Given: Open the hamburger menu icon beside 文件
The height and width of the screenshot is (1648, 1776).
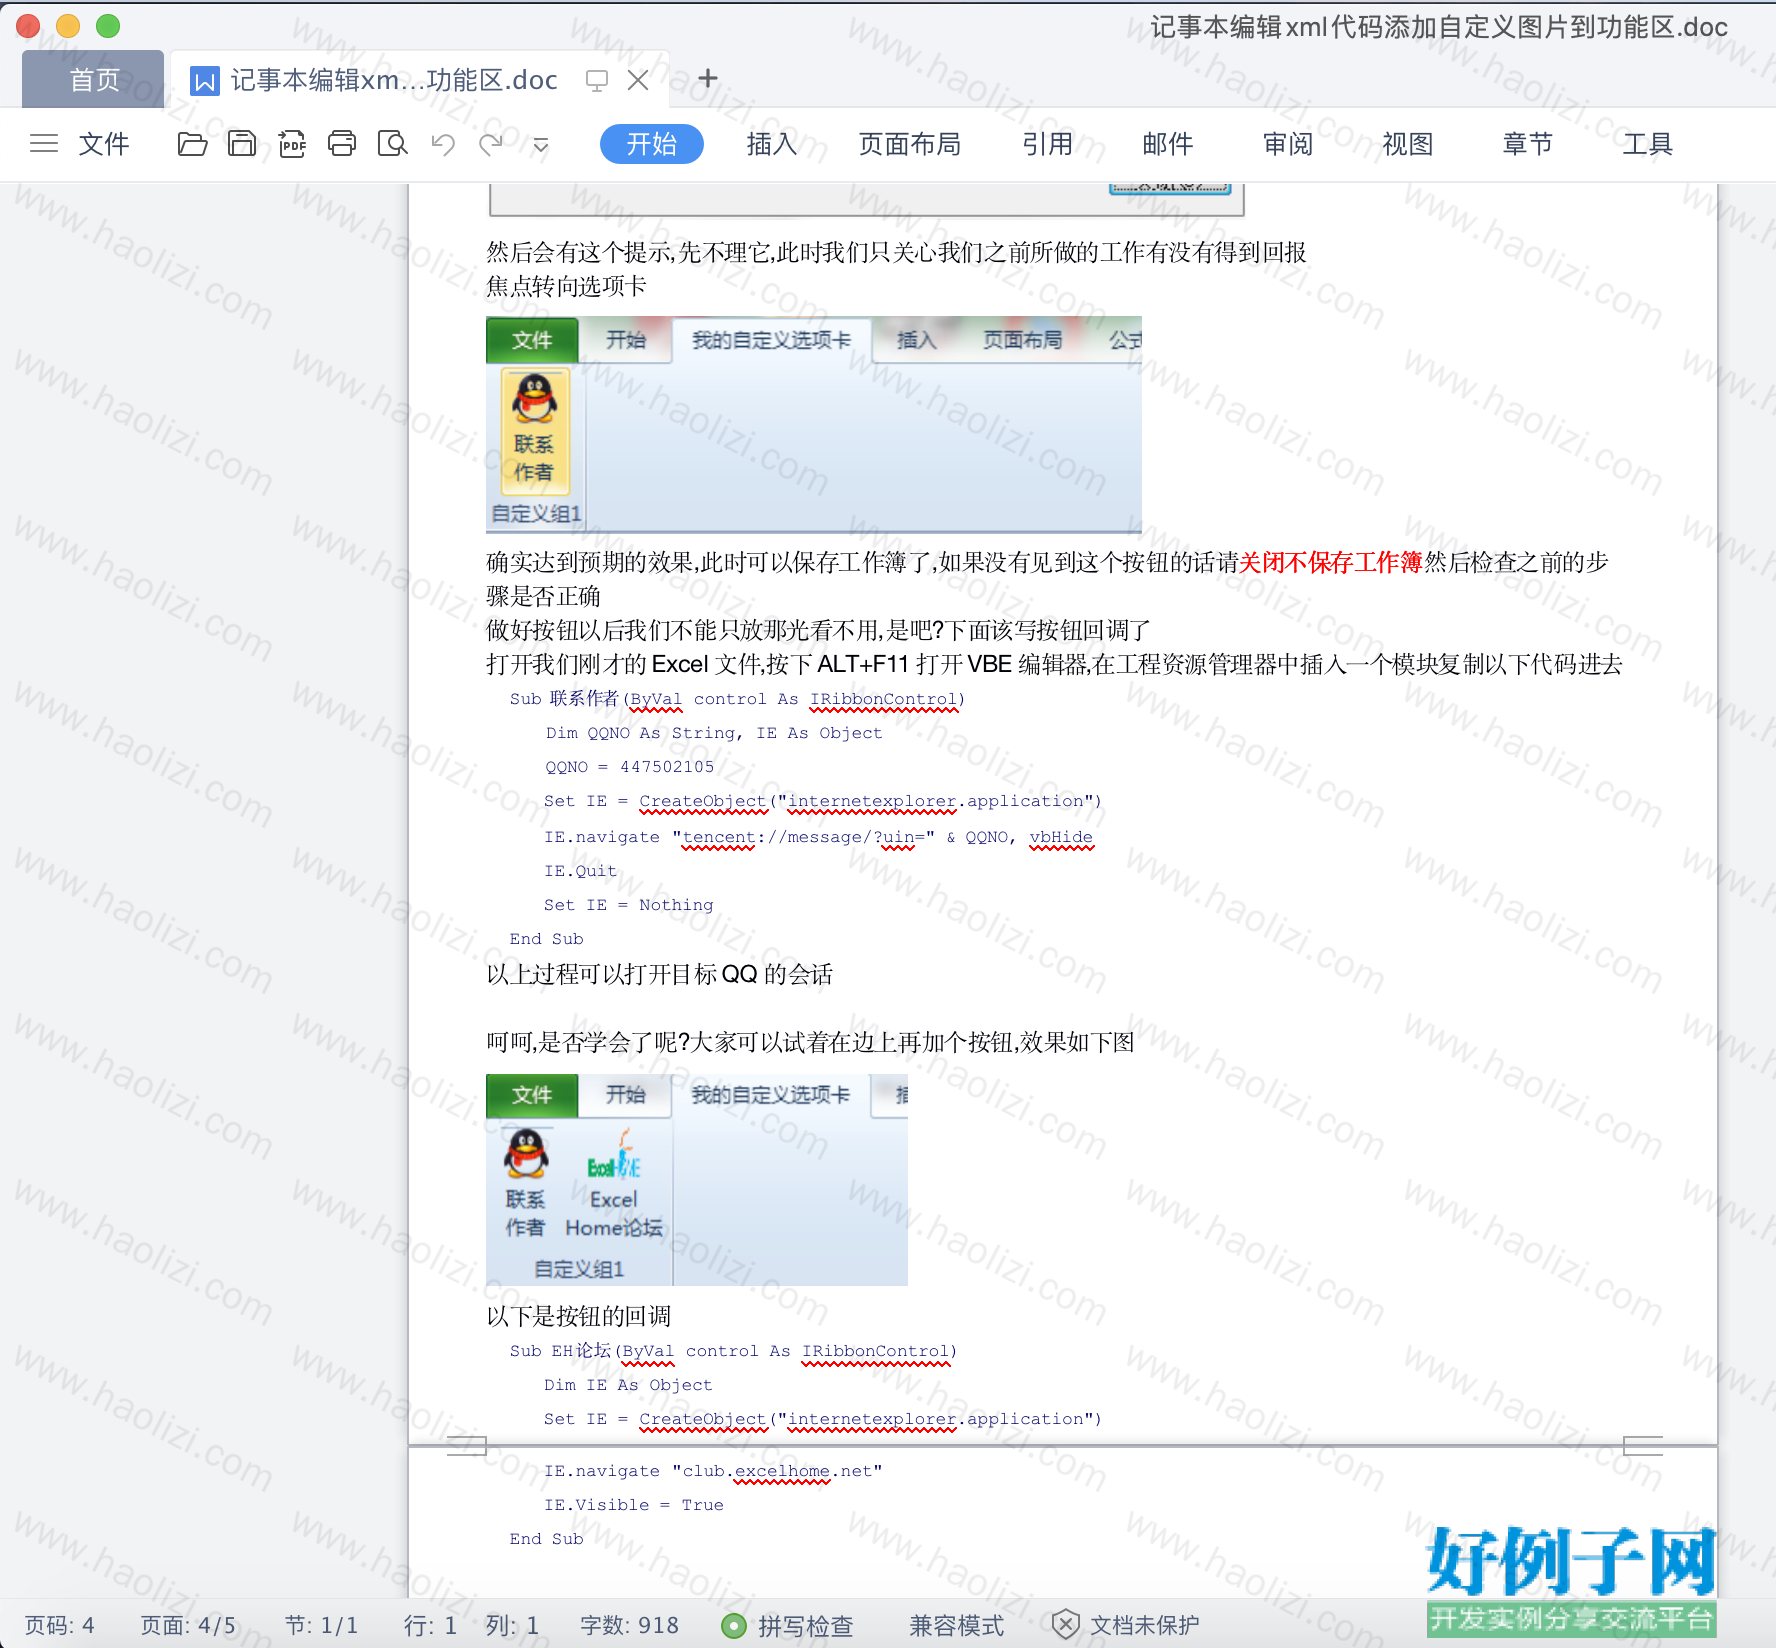Looking at the screenshot, I should tap(44, 144).
